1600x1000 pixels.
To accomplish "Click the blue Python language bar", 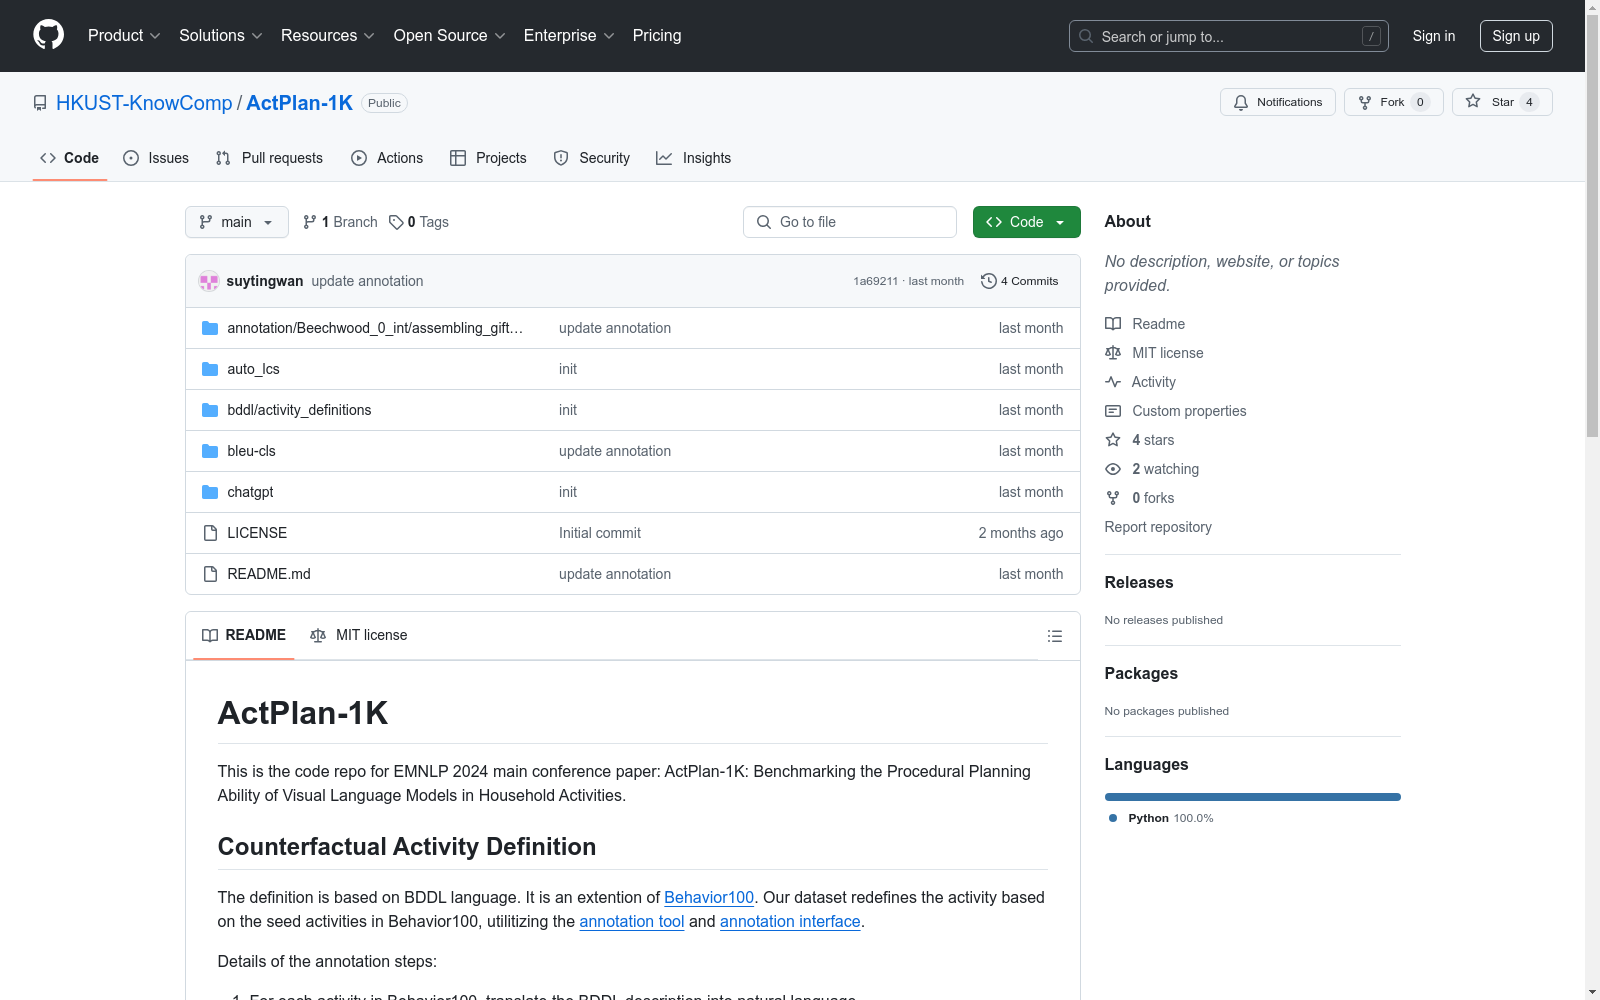I will [x=1253, y=797].
